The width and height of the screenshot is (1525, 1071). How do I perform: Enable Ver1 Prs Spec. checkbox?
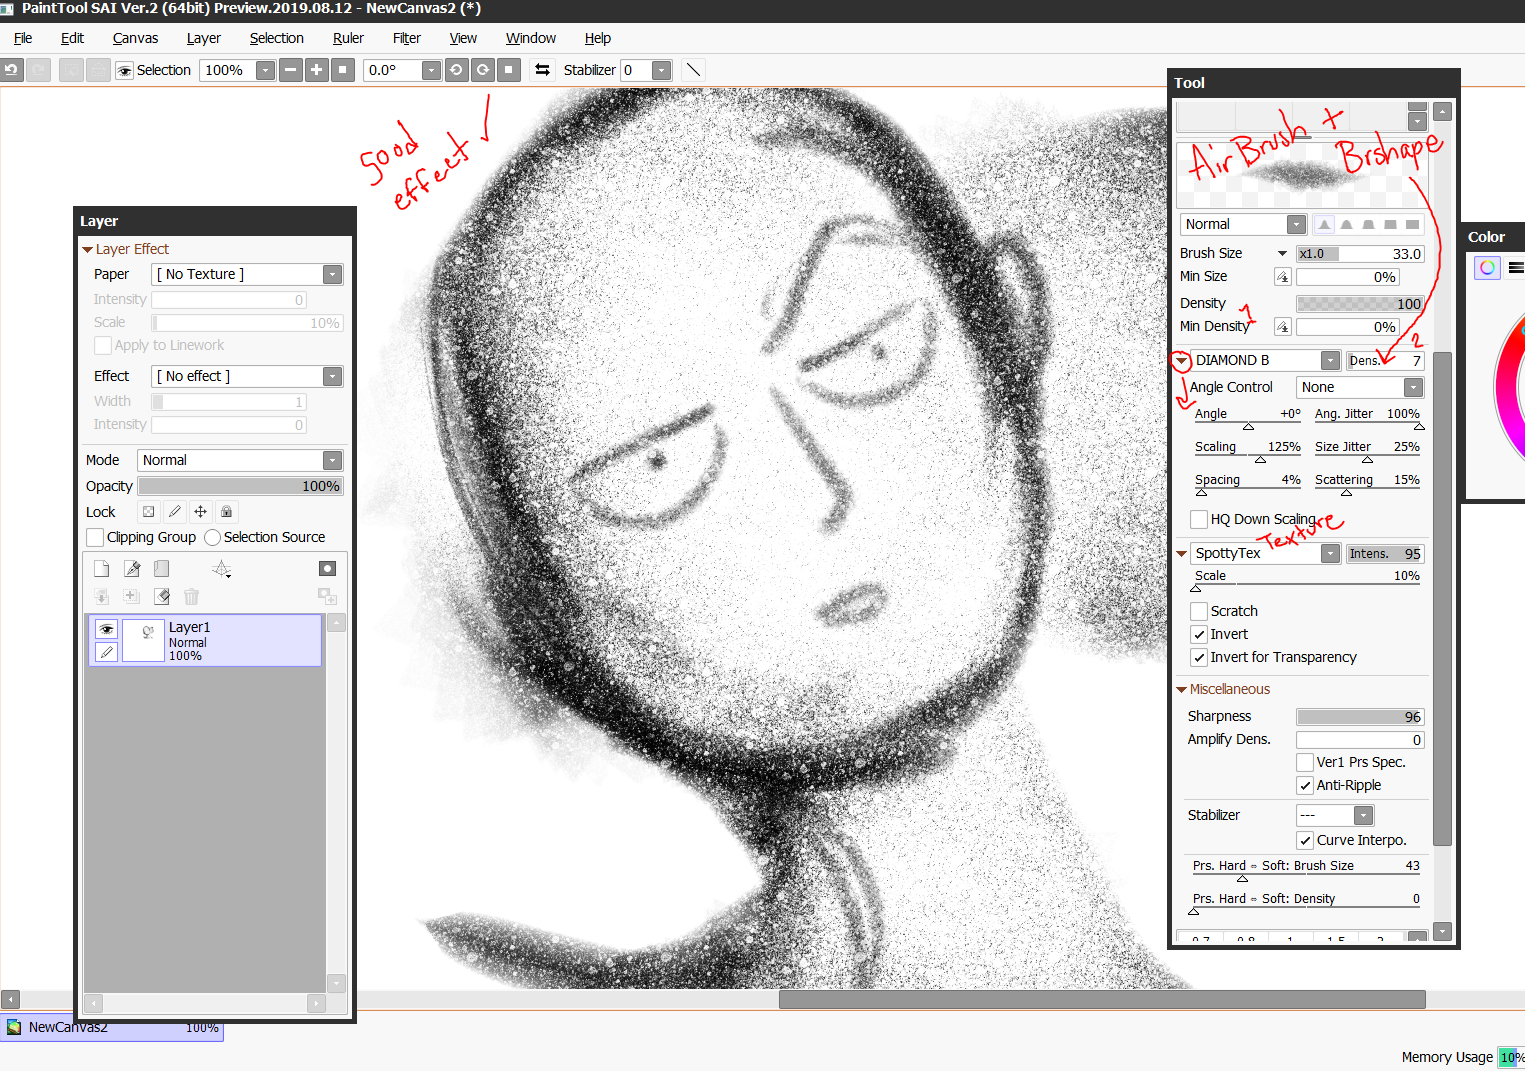coord(1305,762)
